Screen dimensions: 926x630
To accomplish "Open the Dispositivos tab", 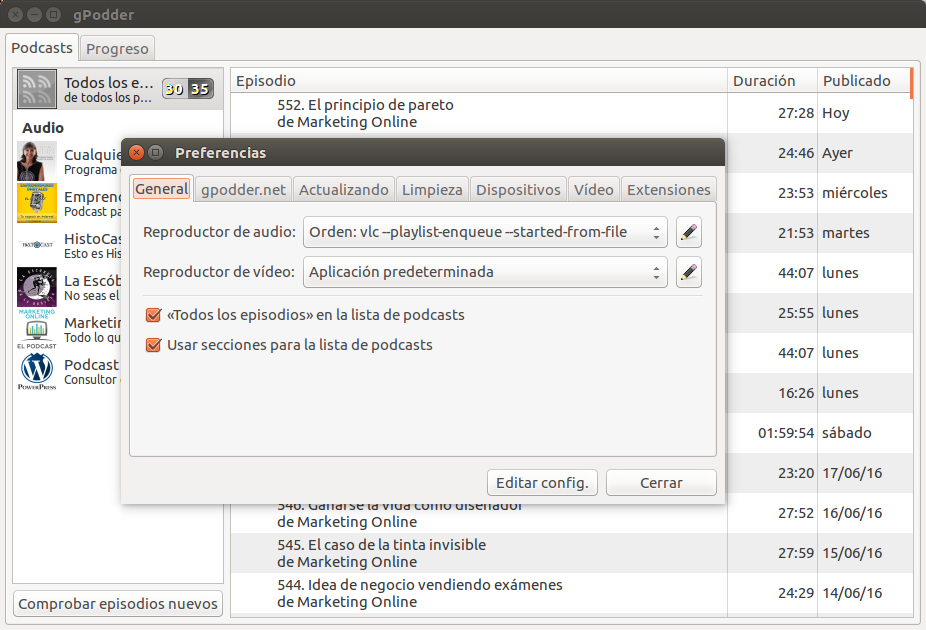I will pos(518,190).
